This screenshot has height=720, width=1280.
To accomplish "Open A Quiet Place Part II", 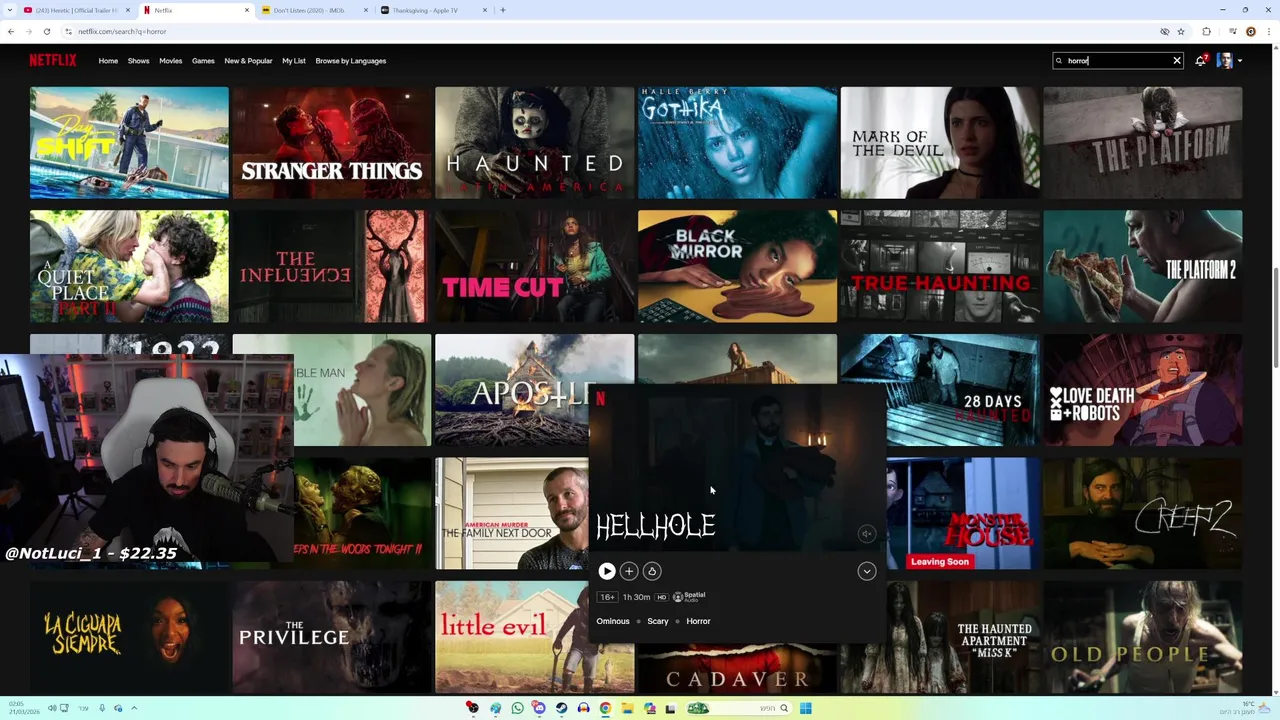I will click(x=129, y=266).
